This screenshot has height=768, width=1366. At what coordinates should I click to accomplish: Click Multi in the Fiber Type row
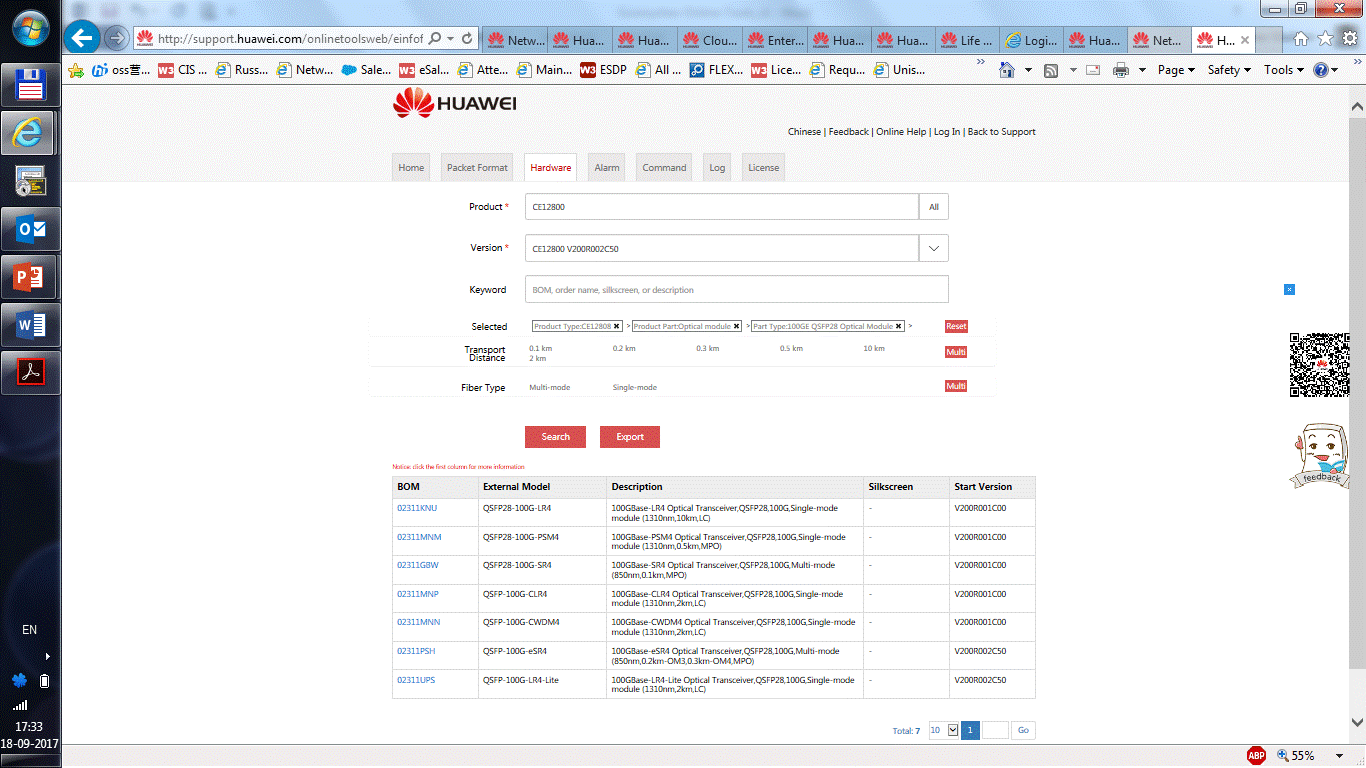(956, 386)
